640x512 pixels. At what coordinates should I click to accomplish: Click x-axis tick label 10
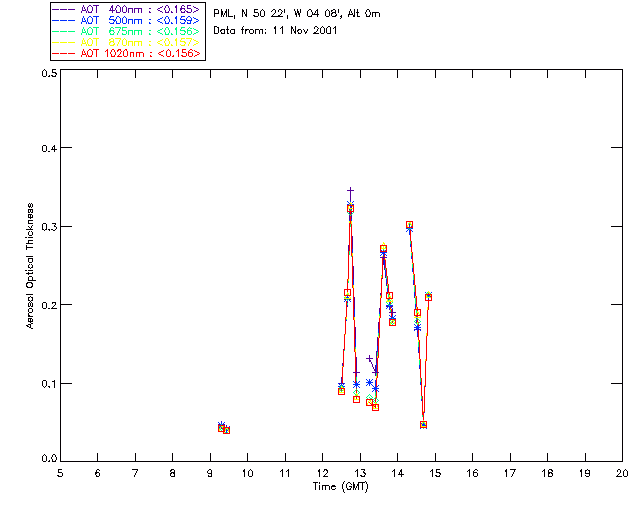pos(247,474)
